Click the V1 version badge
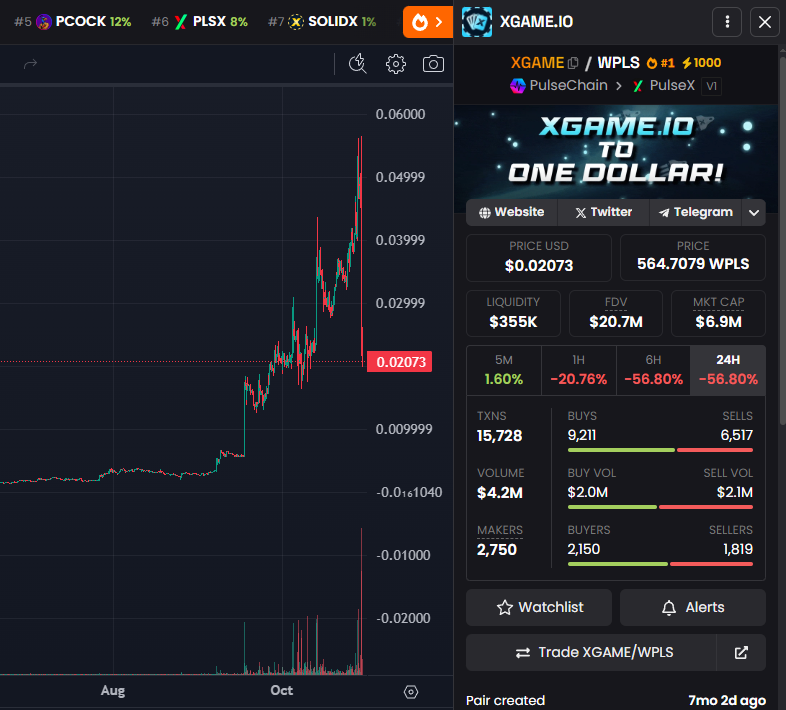This screenshot has height=710, width=786. (711, 86)
